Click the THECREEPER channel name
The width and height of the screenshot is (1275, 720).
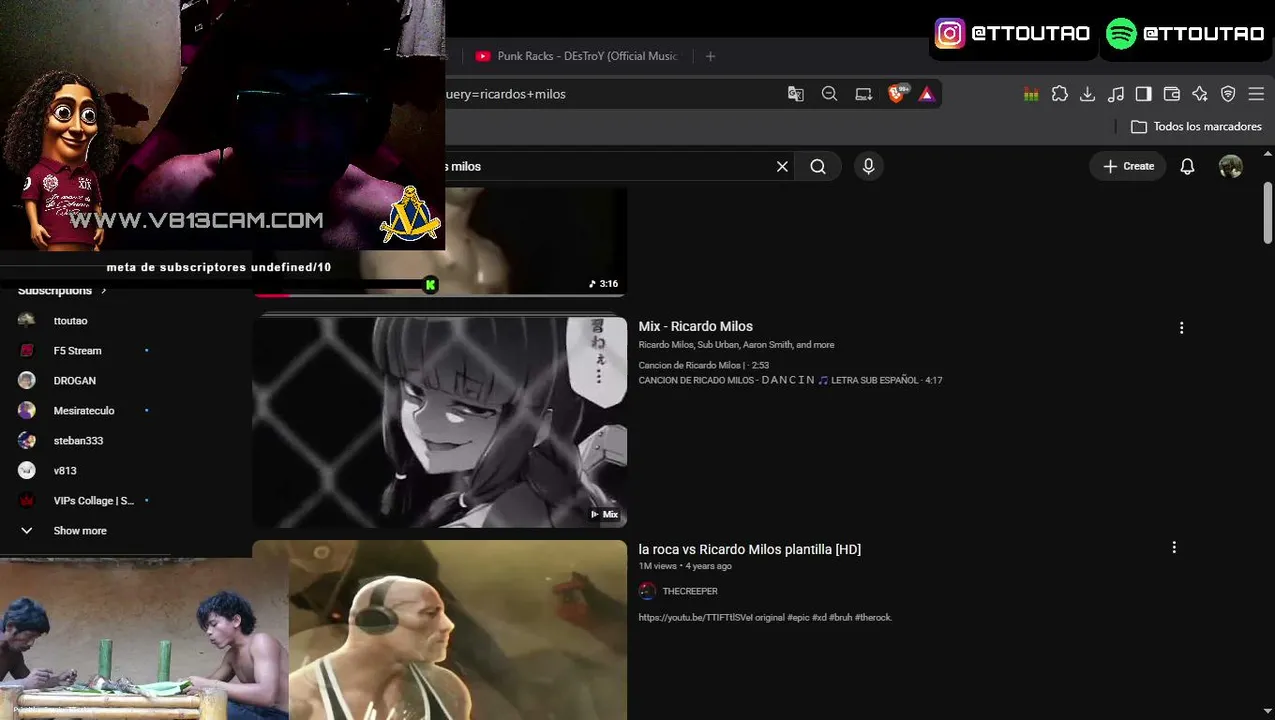(690, 591)
